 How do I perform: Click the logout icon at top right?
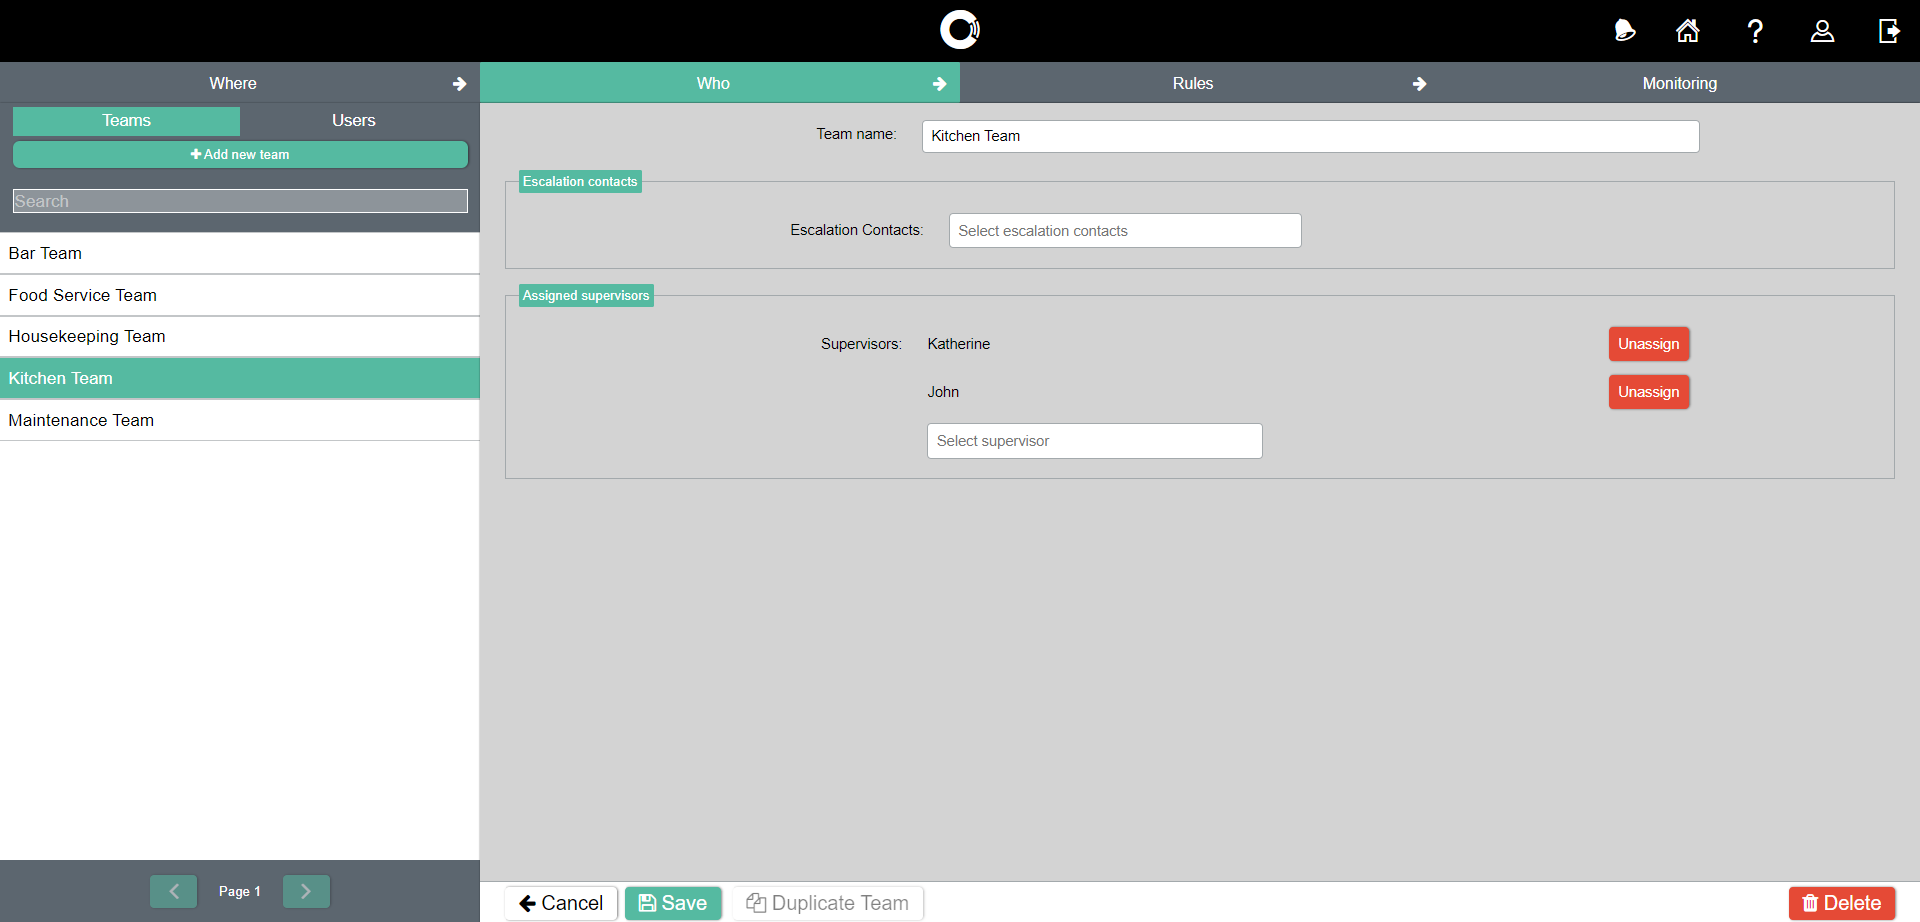(x=1888, y=31)
